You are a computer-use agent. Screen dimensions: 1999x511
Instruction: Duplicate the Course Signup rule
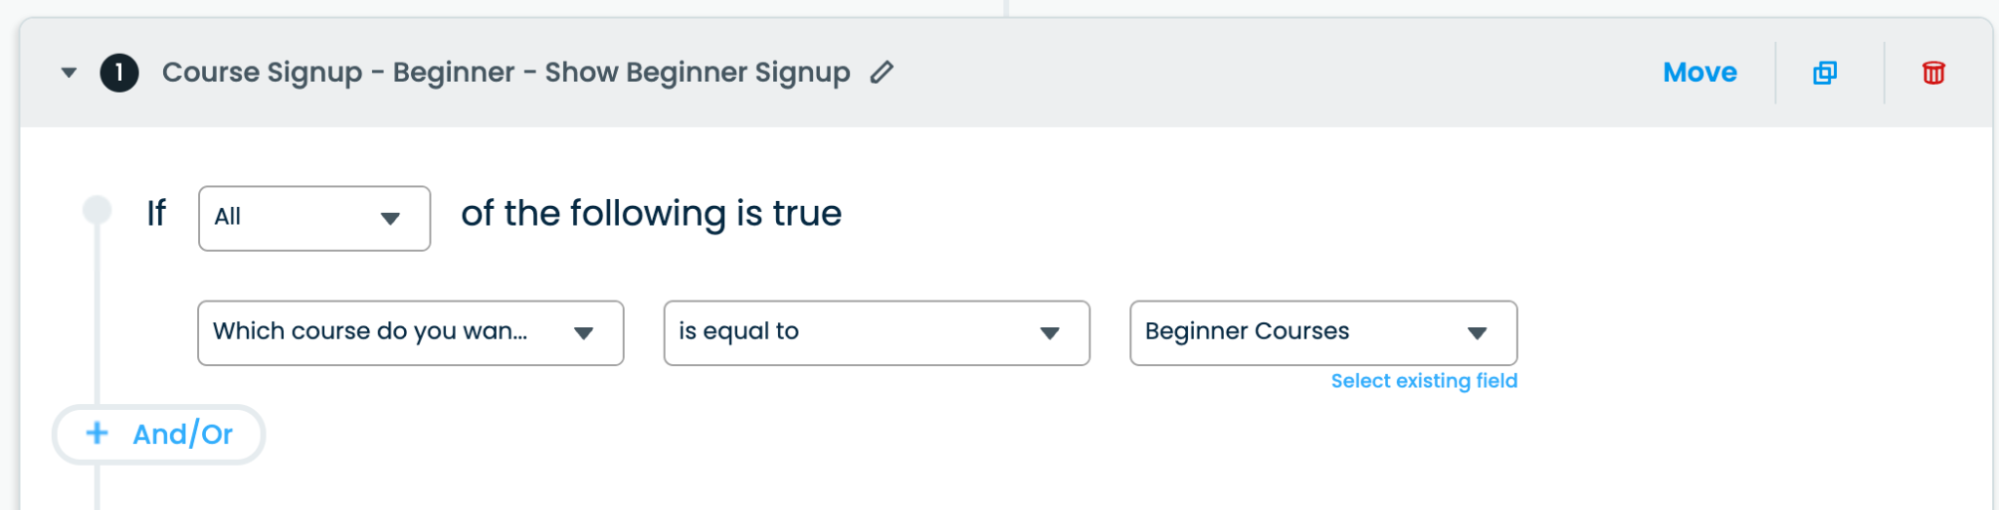coord(1825,73)
